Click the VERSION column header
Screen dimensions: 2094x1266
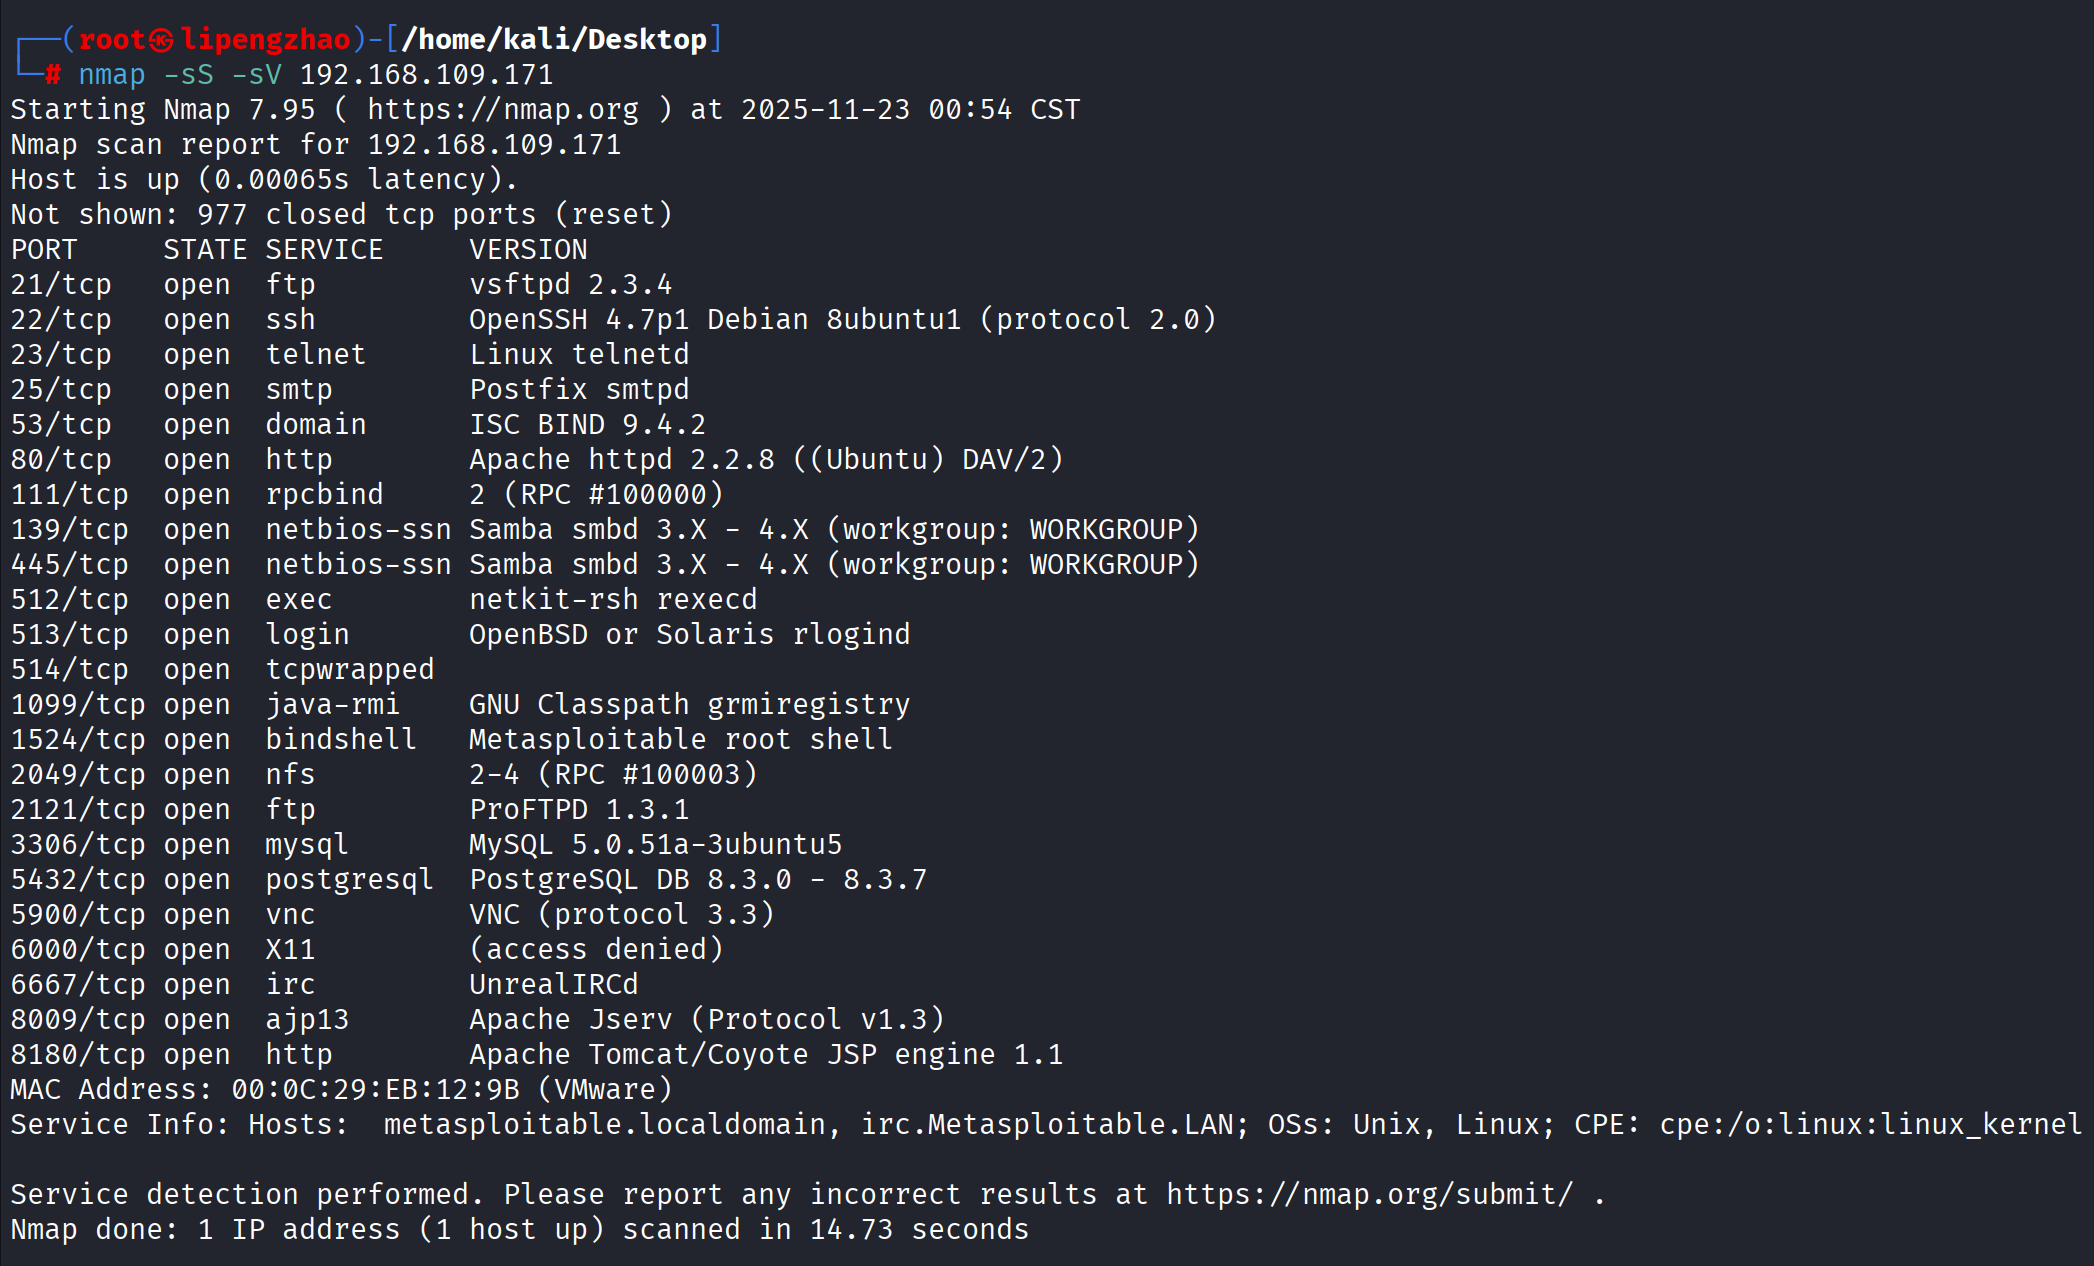(528, 250)
